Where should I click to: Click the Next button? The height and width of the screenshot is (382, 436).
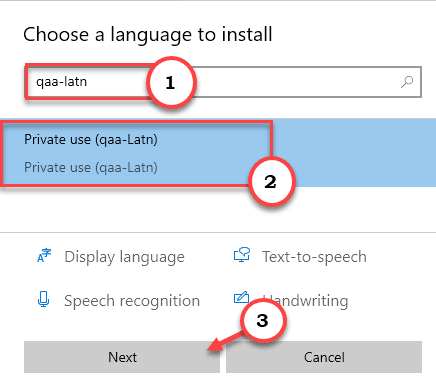pos(122,357)
